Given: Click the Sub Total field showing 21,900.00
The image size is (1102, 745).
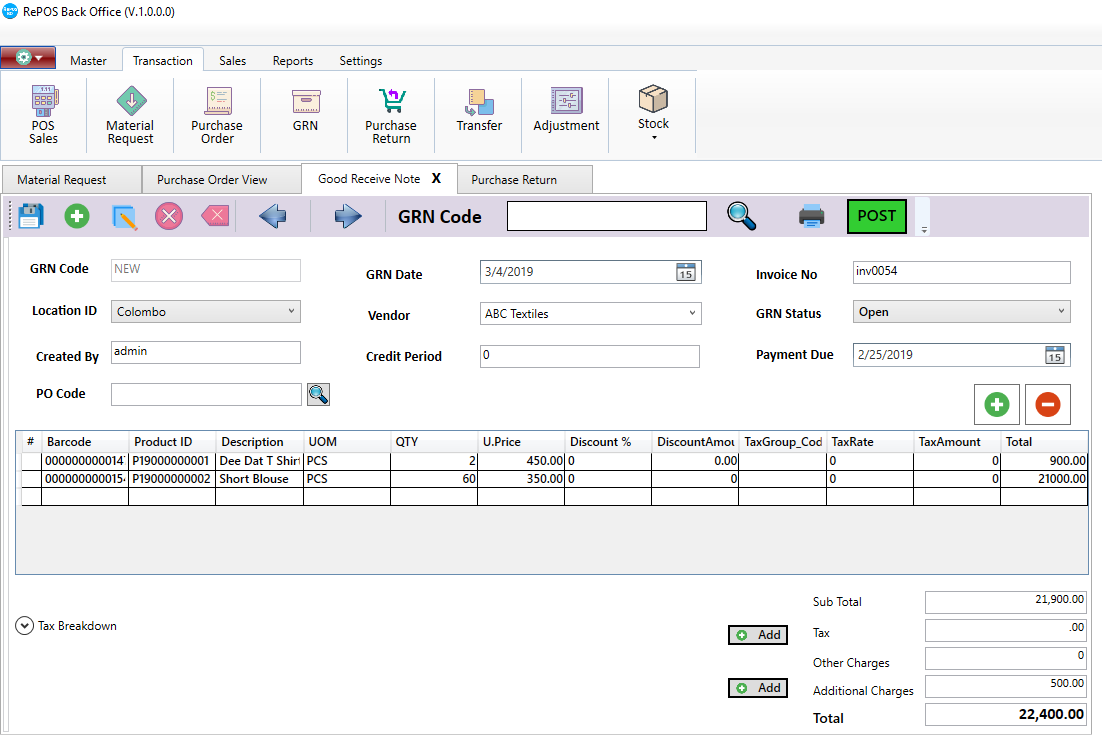Looking at the screenshot, I should pyautogui.click(x=1006, y=602).
